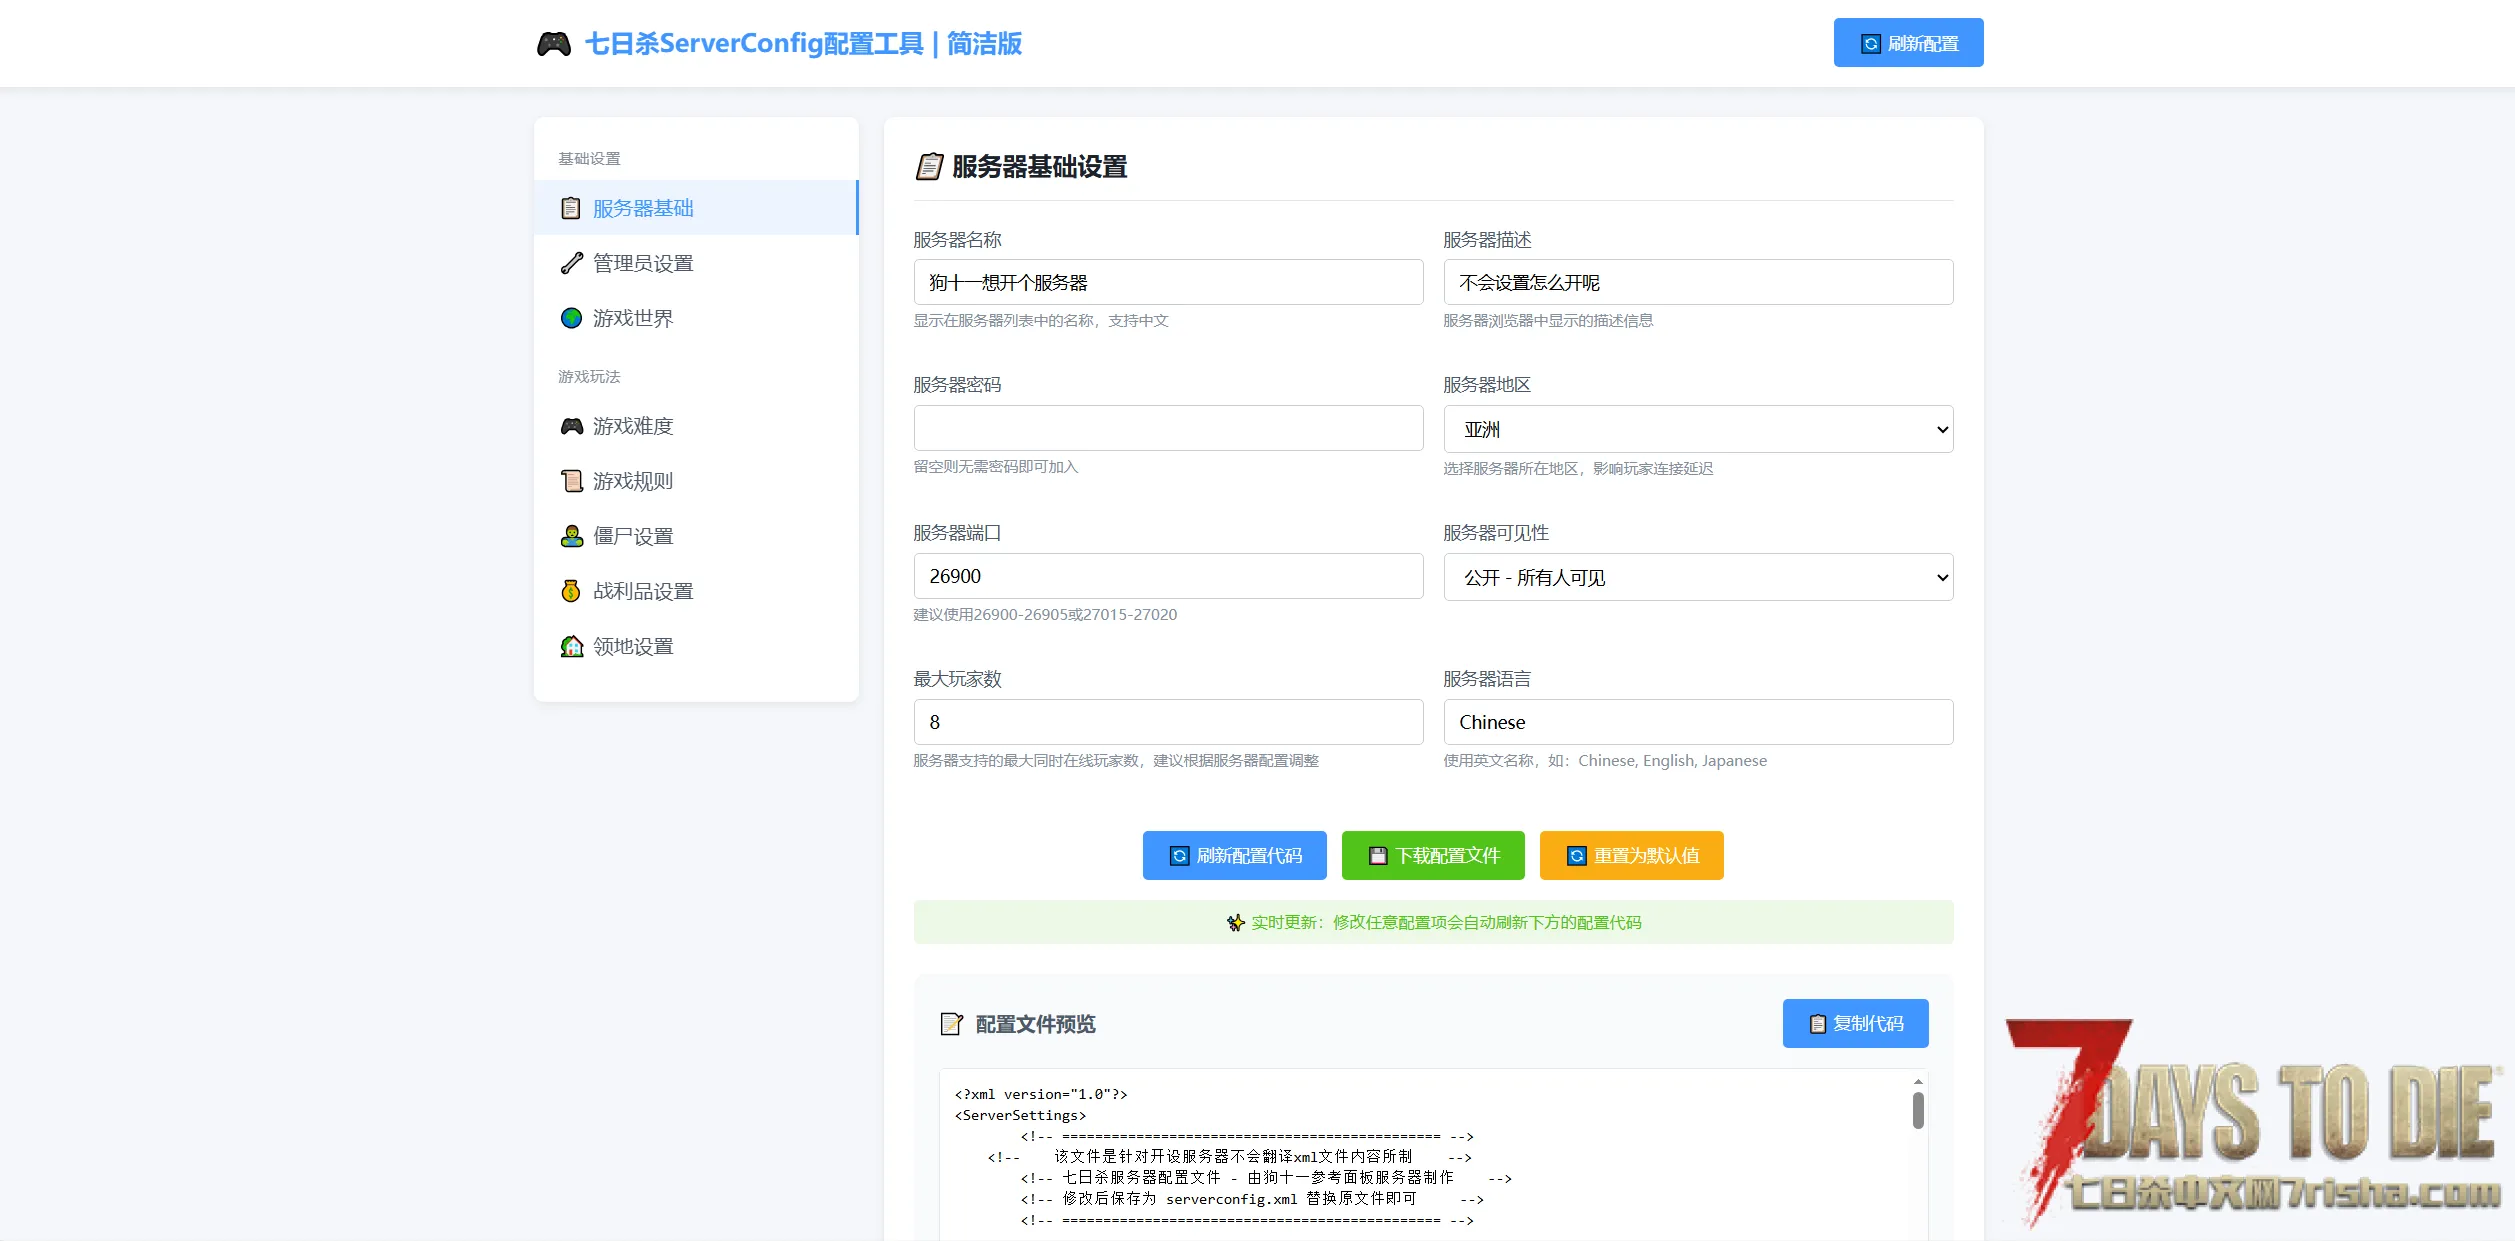Open the 游戏世界 sidebar section
This screenshot has width=2515, height=1241.
tap(633, 318)
